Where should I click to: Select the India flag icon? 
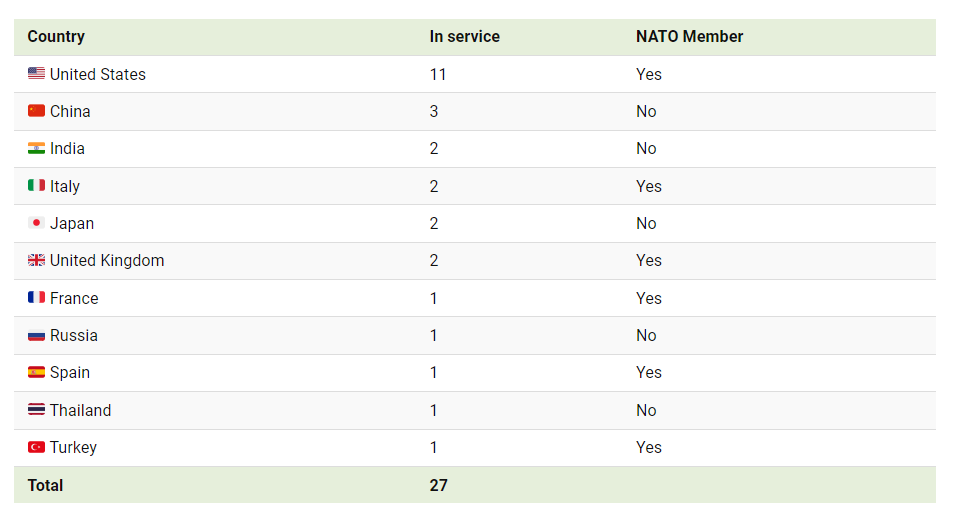36,148
